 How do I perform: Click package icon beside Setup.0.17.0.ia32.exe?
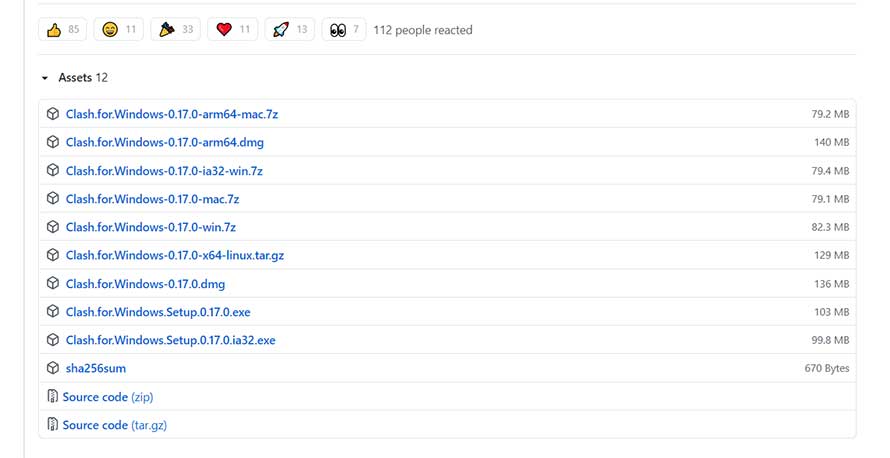pyautogui.click(x=53, y=339)
